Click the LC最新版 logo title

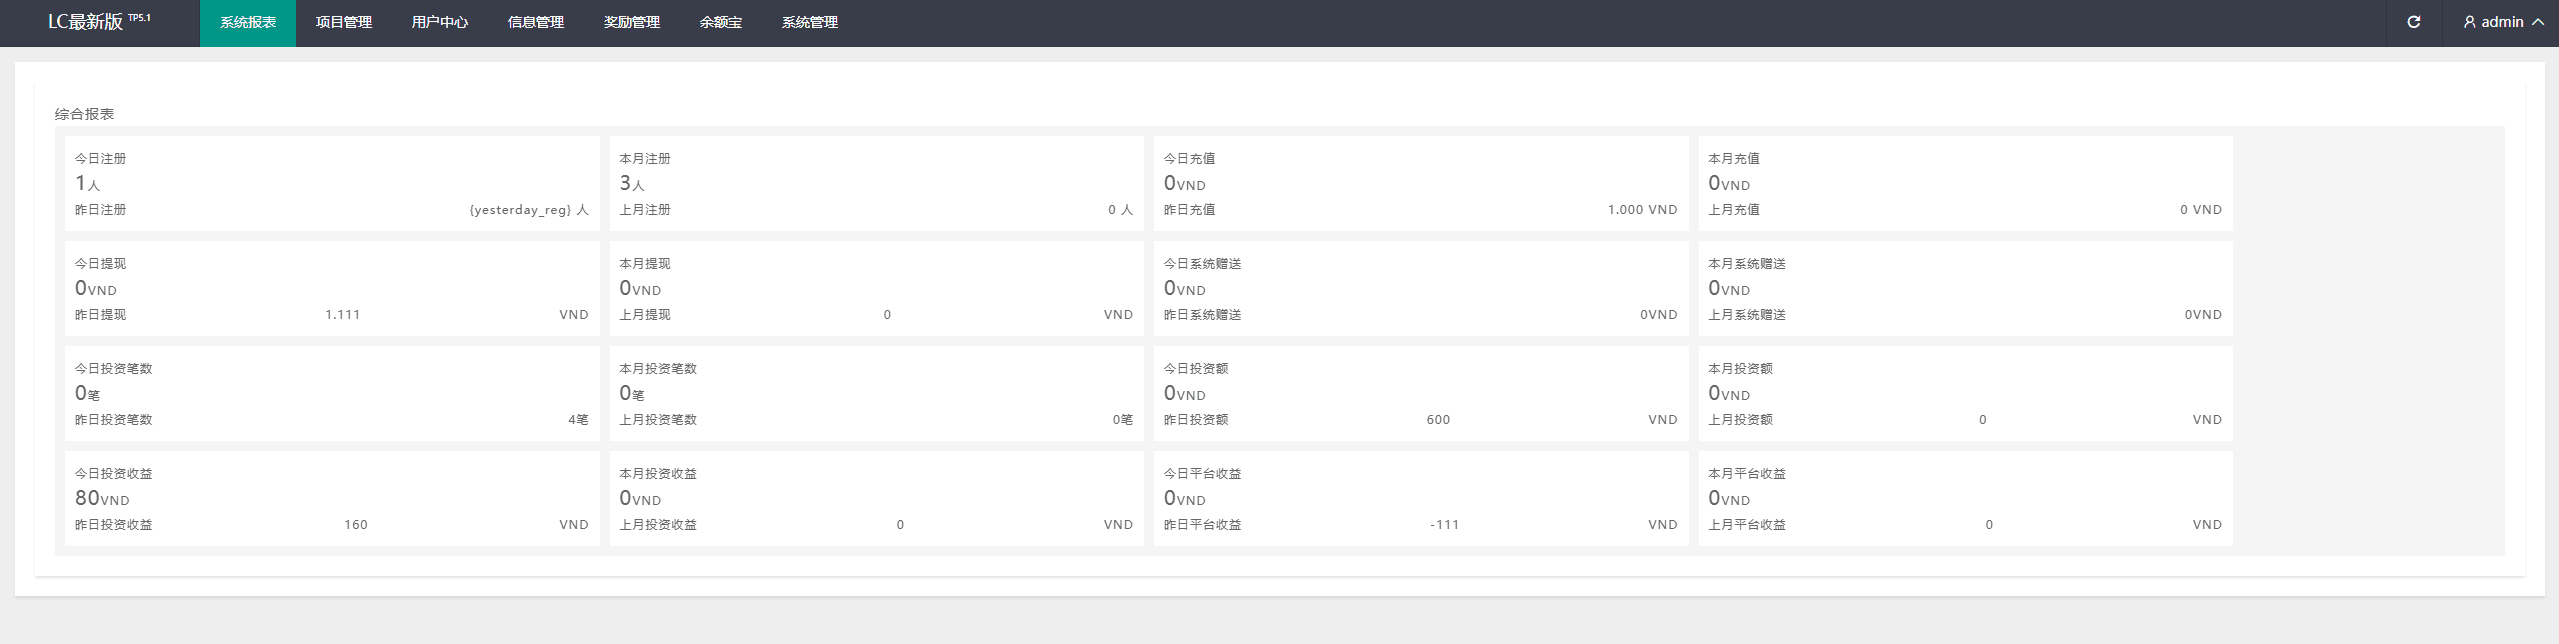(x=99, y=21)
